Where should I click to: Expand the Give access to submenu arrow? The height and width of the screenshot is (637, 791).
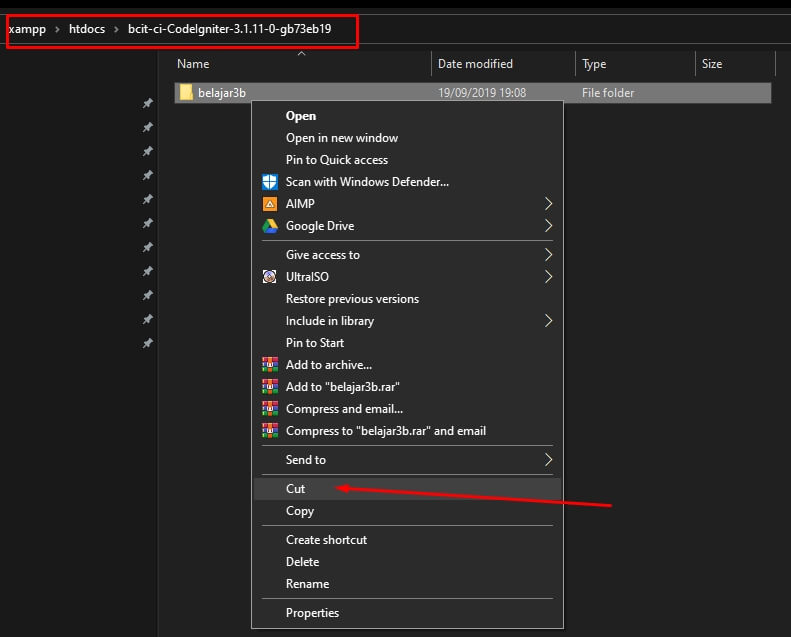(548, 255)
